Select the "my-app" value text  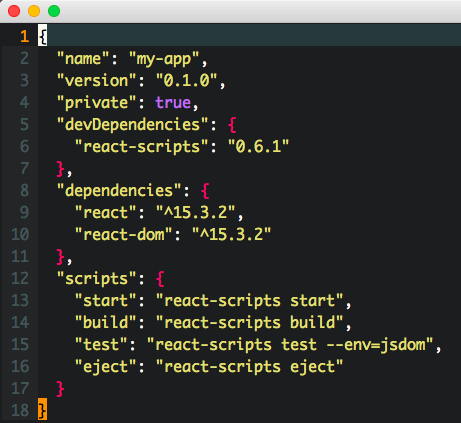click(164, 59)
